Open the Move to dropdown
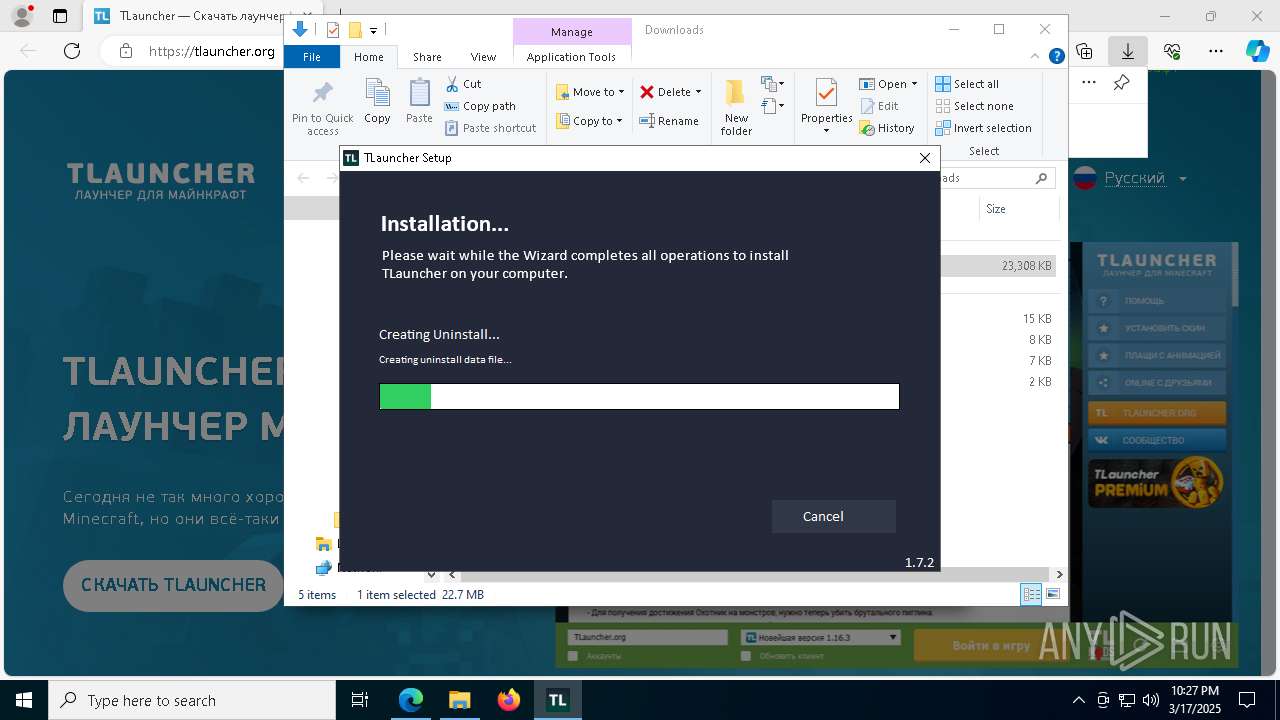1280x720 pixels. pyautogui.click(x=590, y=92)
